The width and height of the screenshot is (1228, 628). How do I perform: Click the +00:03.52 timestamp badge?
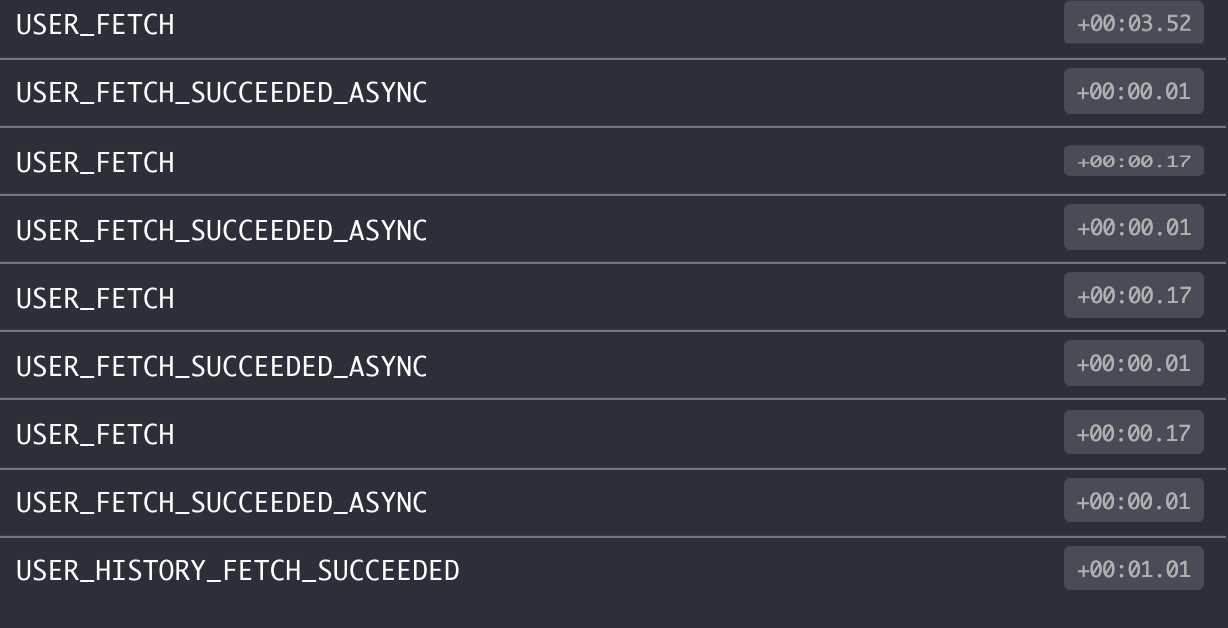click(1133, 23)
